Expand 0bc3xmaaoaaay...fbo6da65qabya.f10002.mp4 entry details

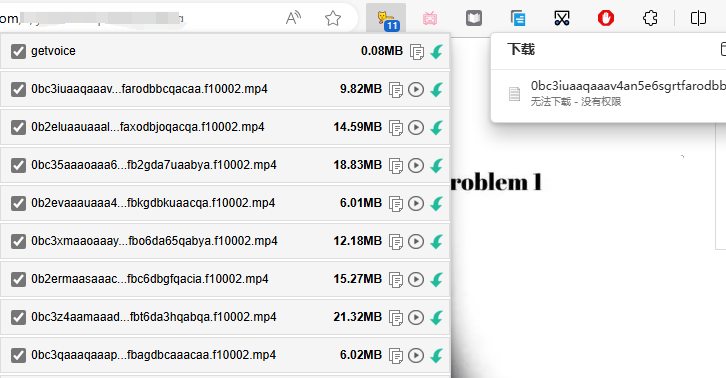pyautogui.click(x=154, y=241)
